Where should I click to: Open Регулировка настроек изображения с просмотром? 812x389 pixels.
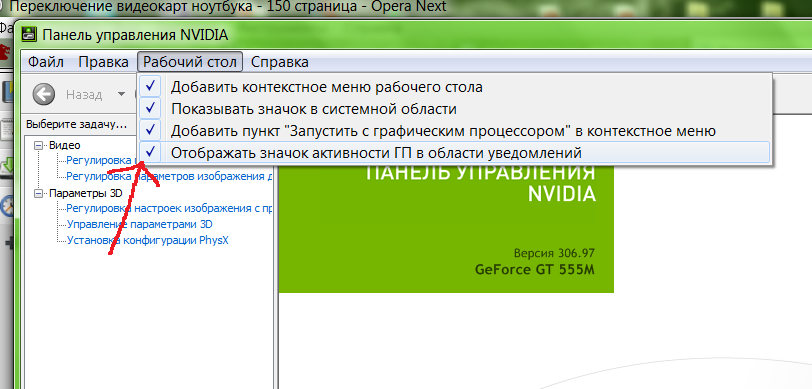tap(169, 208)
